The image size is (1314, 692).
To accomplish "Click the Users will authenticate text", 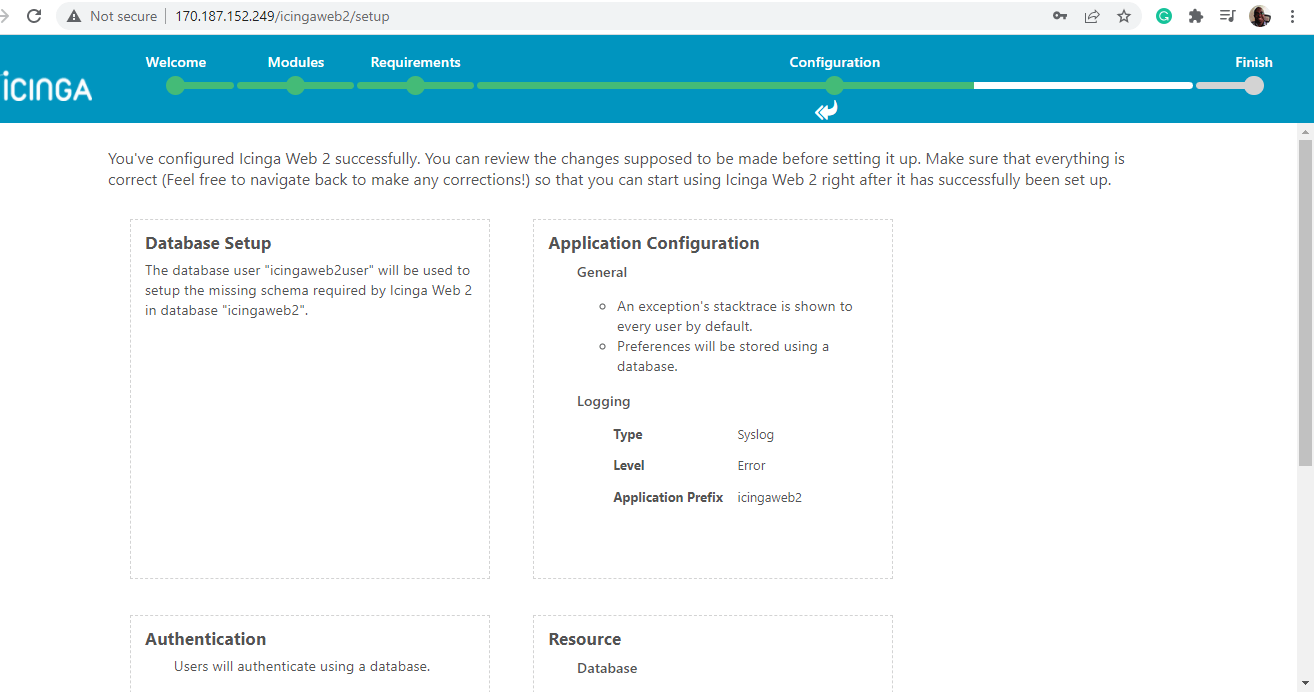I will pos(302,666).
